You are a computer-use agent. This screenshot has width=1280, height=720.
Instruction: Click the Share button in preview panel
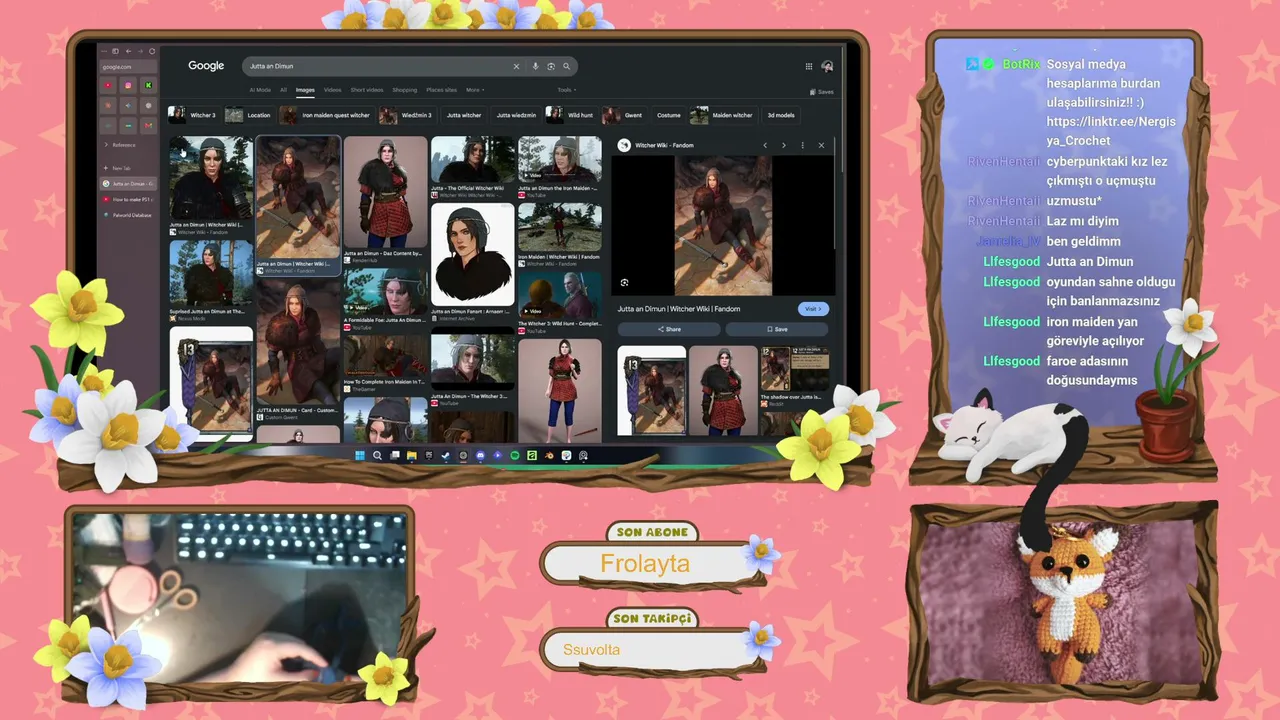[669, 329]
